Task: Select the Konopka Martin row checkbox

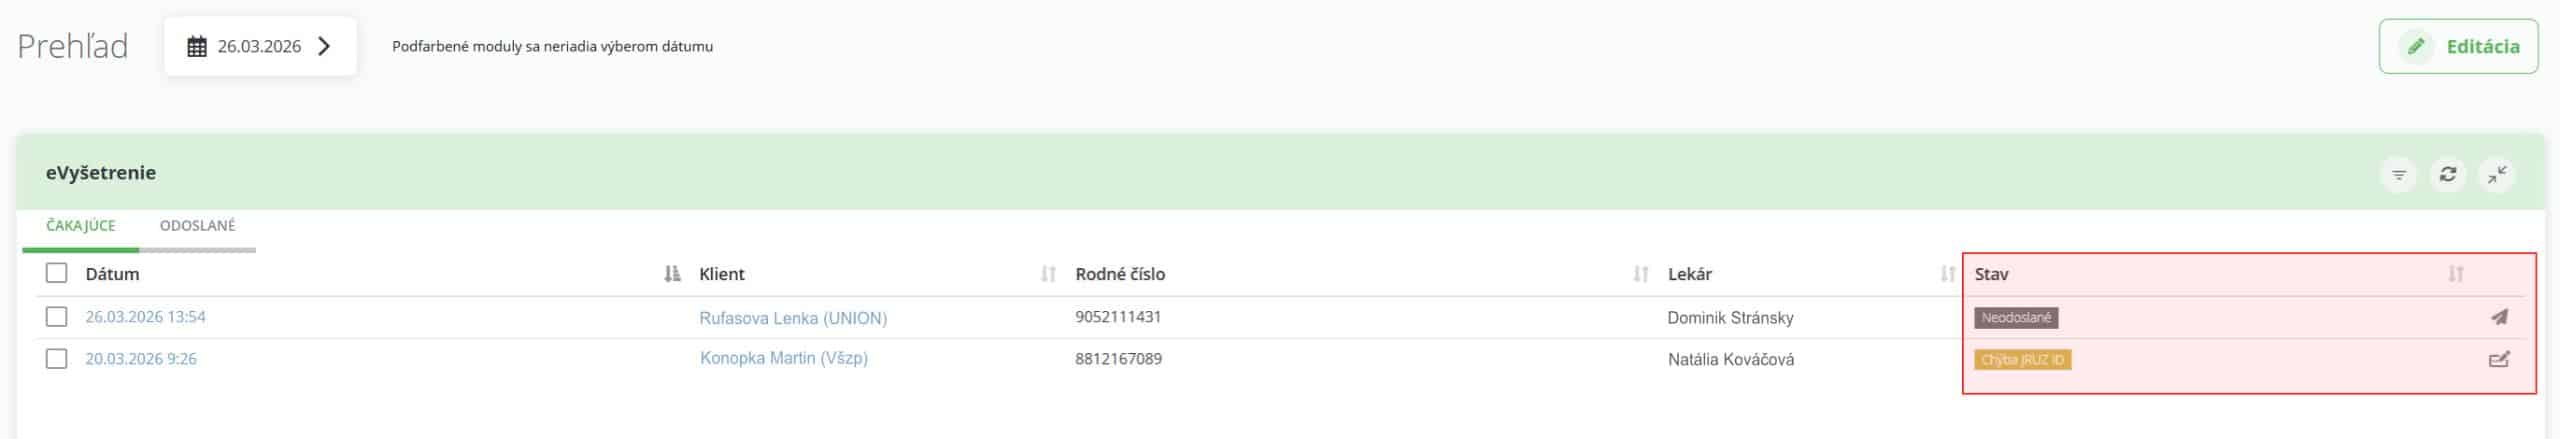Action: pyautogui.click(x=57, y=359)
